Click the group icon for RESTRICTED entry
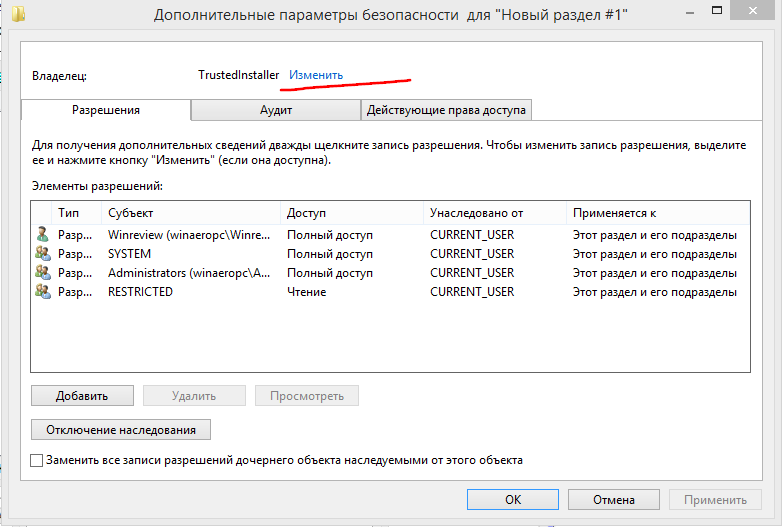Screen dimensions: 782x527 (x=43, y=291)
